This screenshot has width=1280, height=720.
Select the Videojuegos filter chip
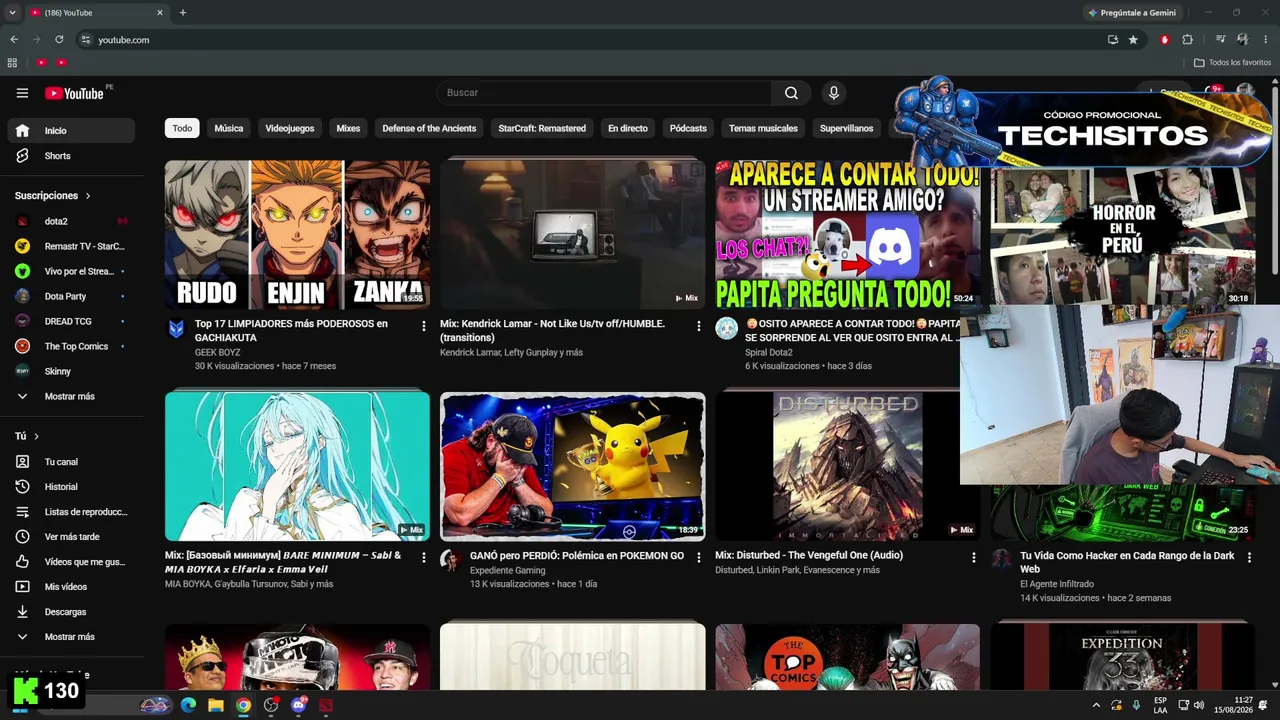click(290, 128)
